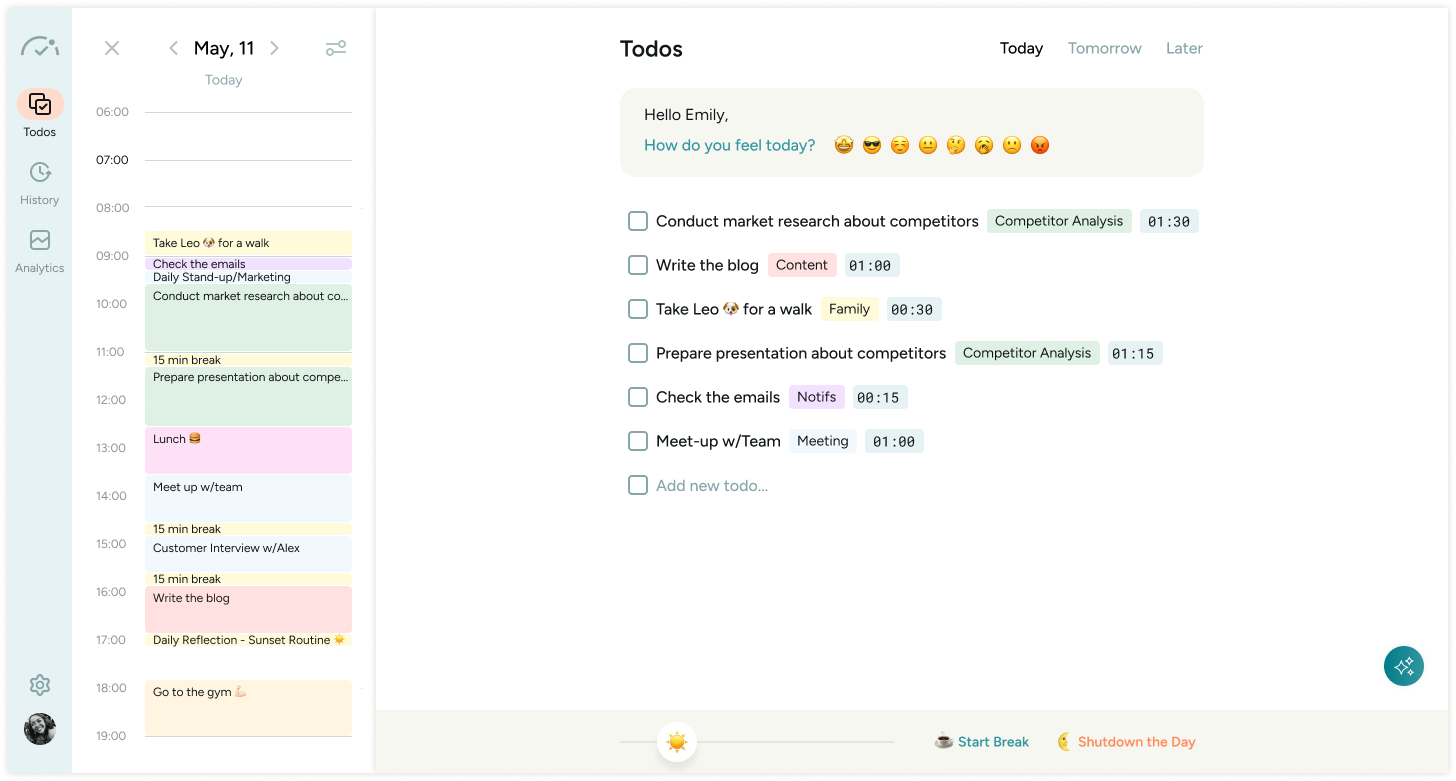Select the sunglasses mood emoji
This screenshot has width=1456, height=781.
coord(871,144)
